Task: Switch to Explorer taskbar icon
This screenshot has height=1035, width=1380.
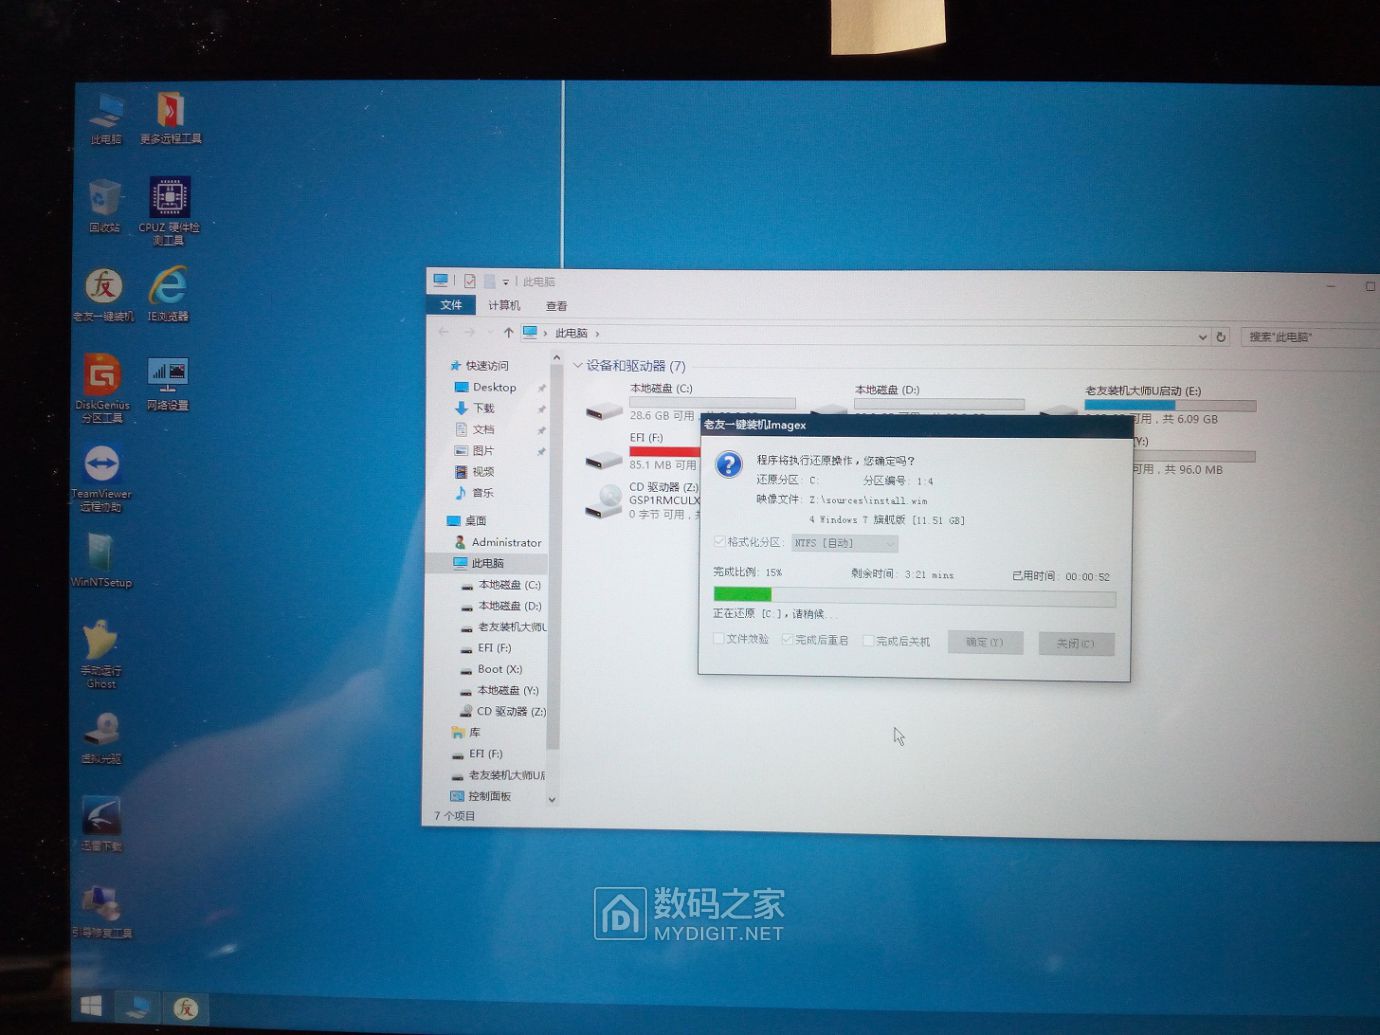Action: [x=137, y=1007]
